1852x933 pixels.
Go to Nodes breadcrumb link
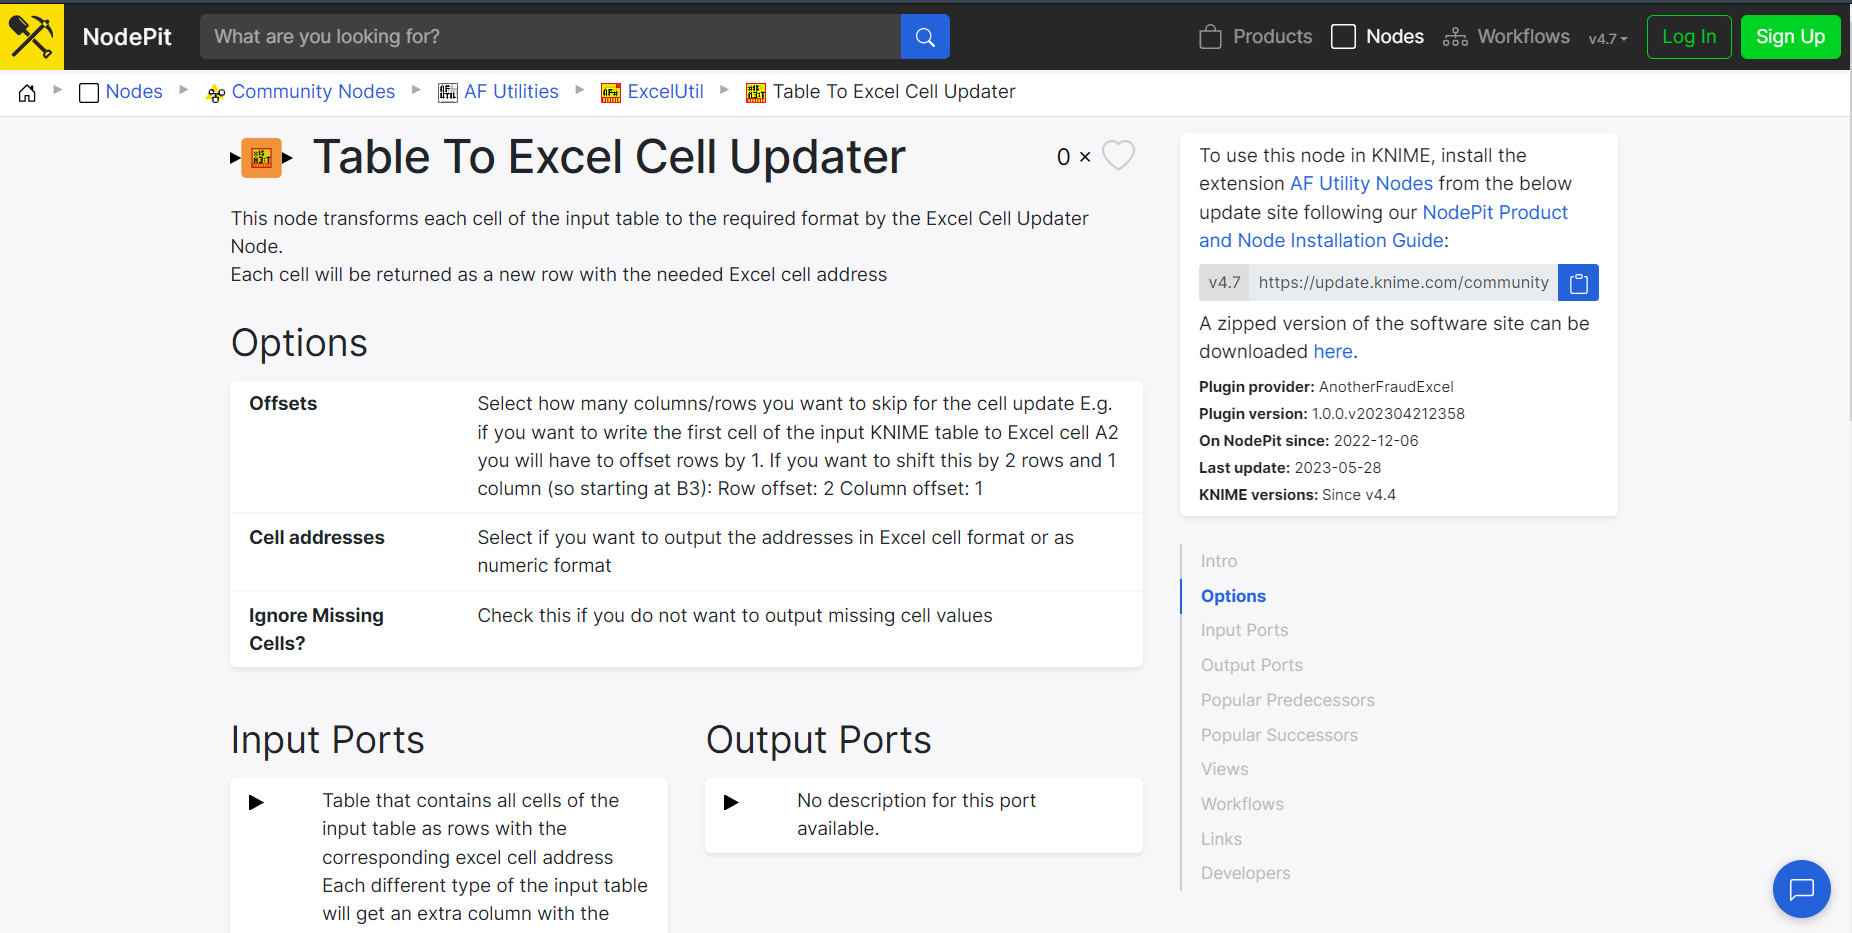(x=134, y=92)
